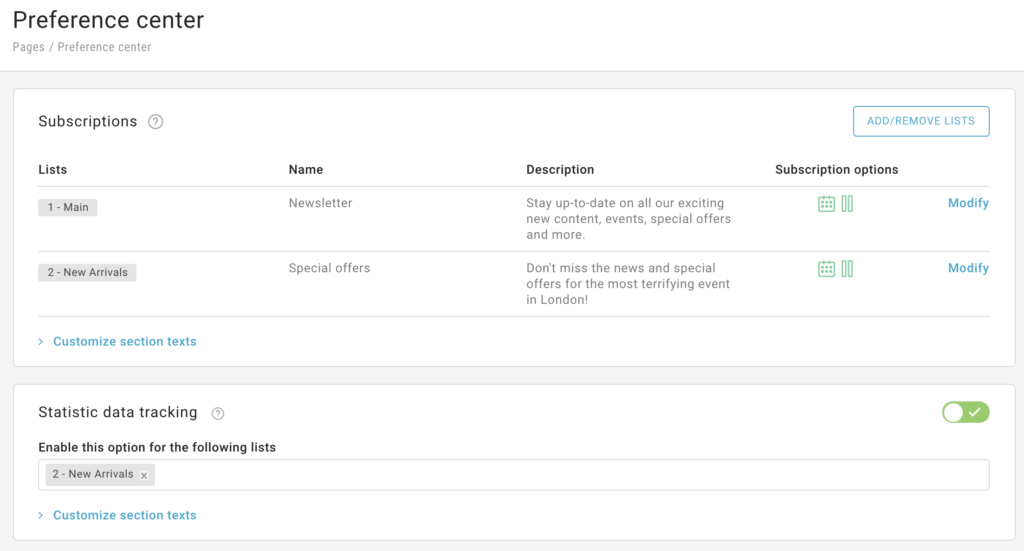1024x551 pixels.
Task: Click the Special offers name cell
Action: 329,268
